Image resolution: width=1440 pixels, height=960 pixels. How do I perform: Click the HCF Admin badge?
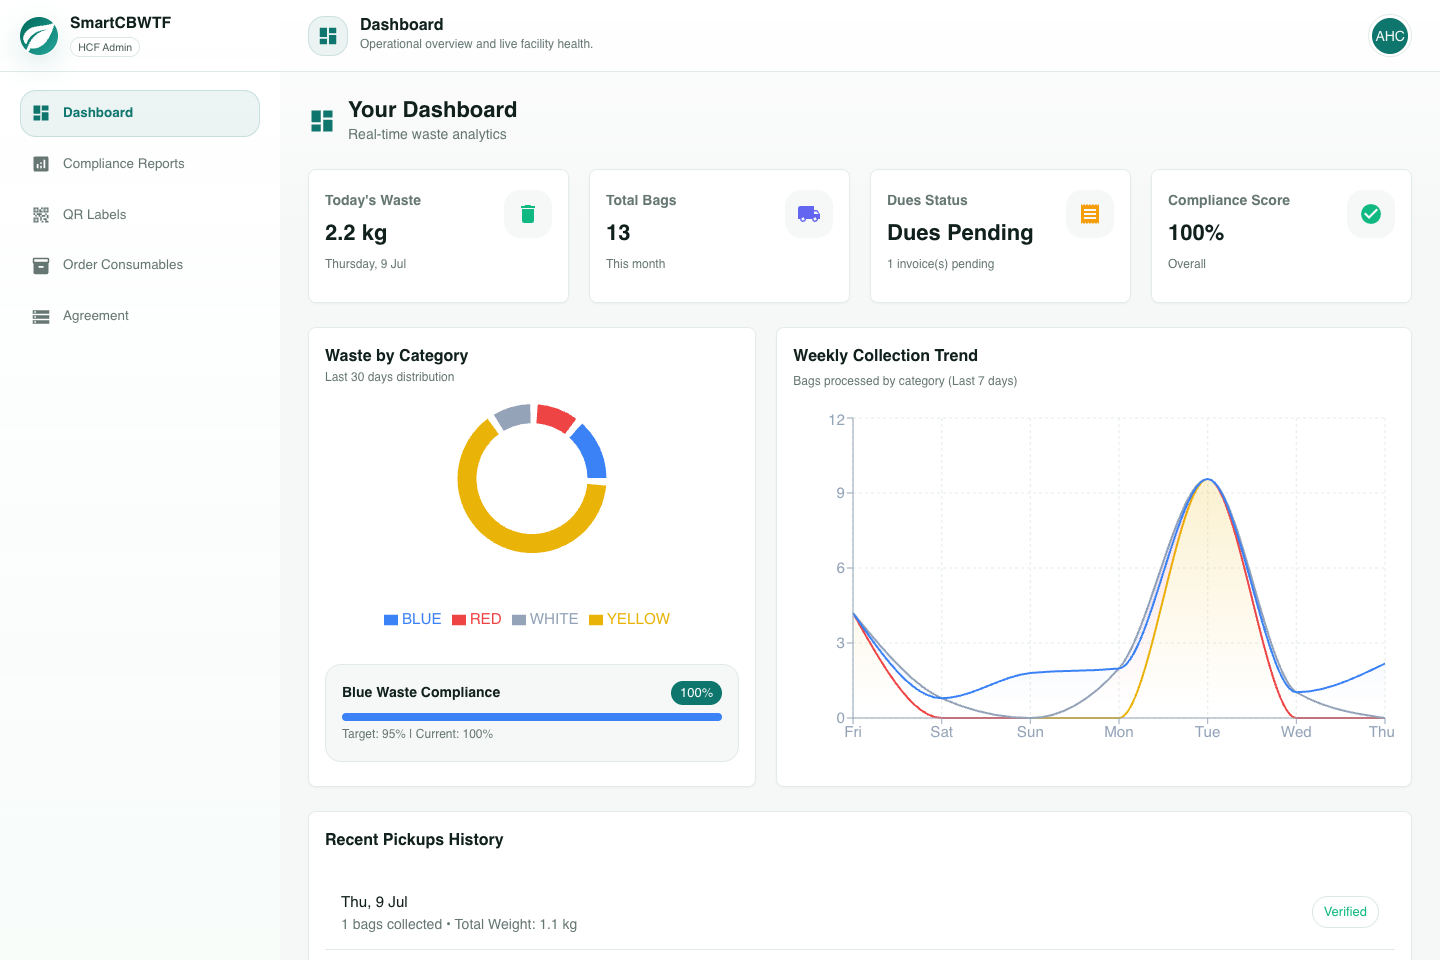point(105,47)
